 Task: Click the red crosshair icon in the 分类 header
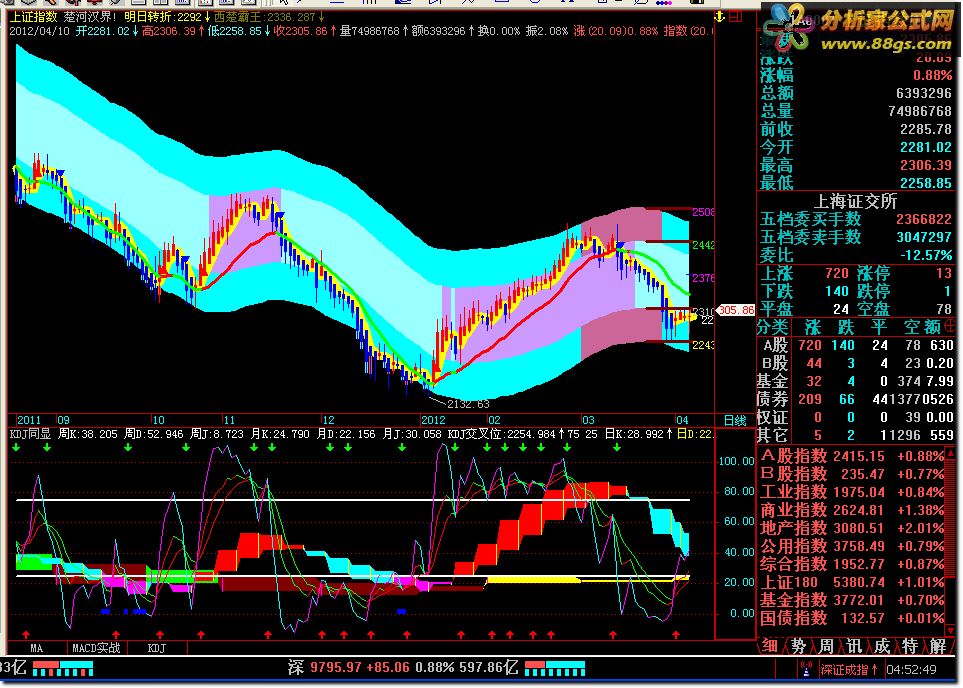(x=948, y=325)
